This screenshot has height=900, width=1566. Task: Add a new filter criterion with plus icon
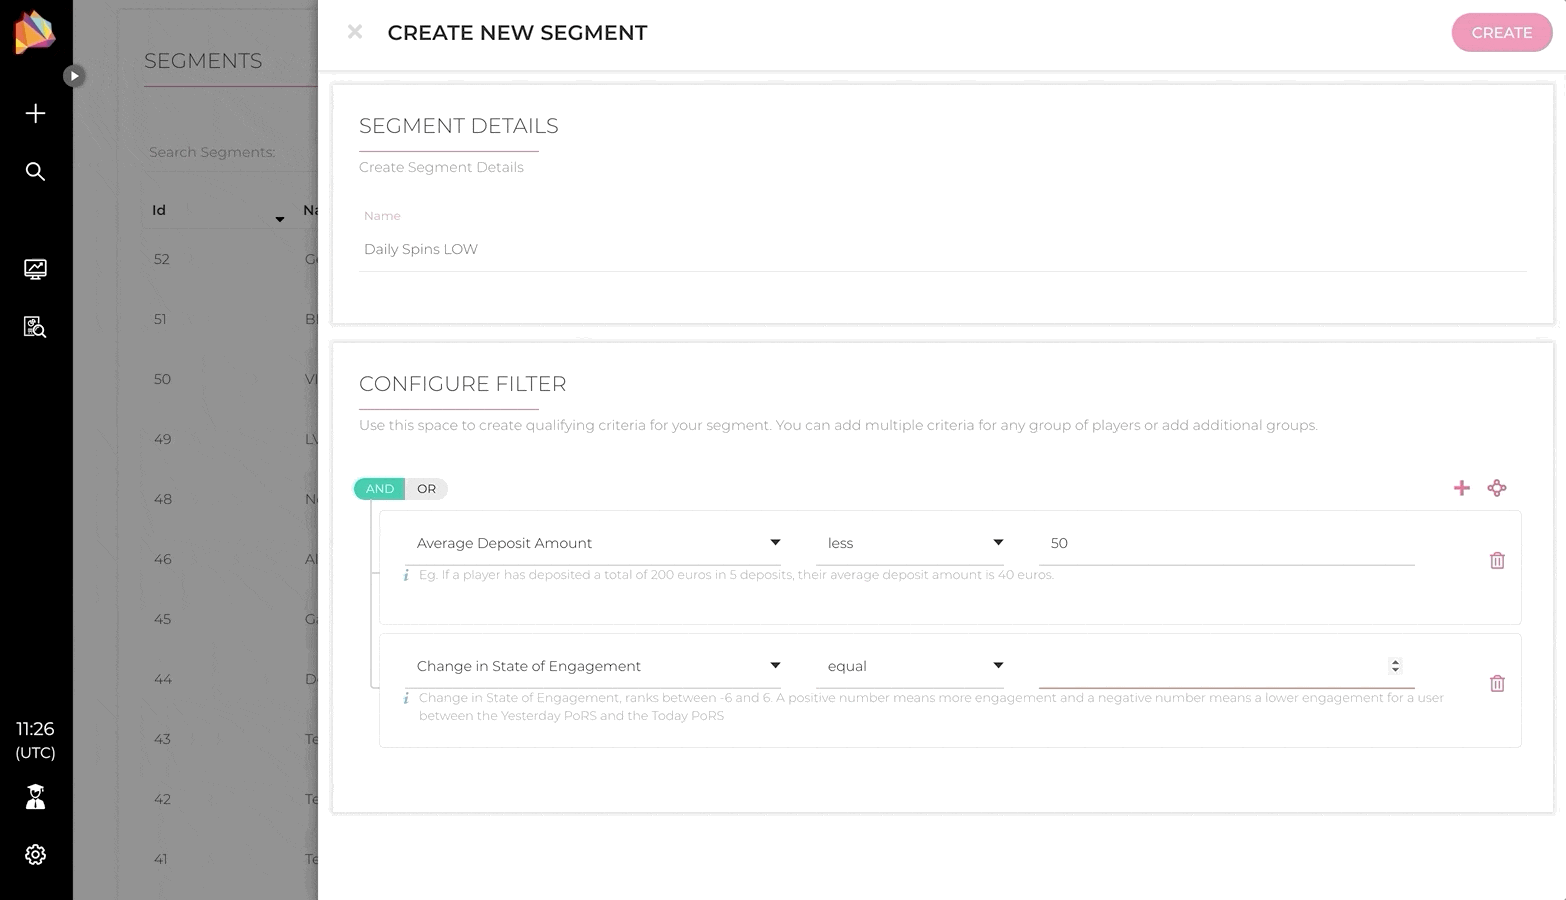(1461, 488)
